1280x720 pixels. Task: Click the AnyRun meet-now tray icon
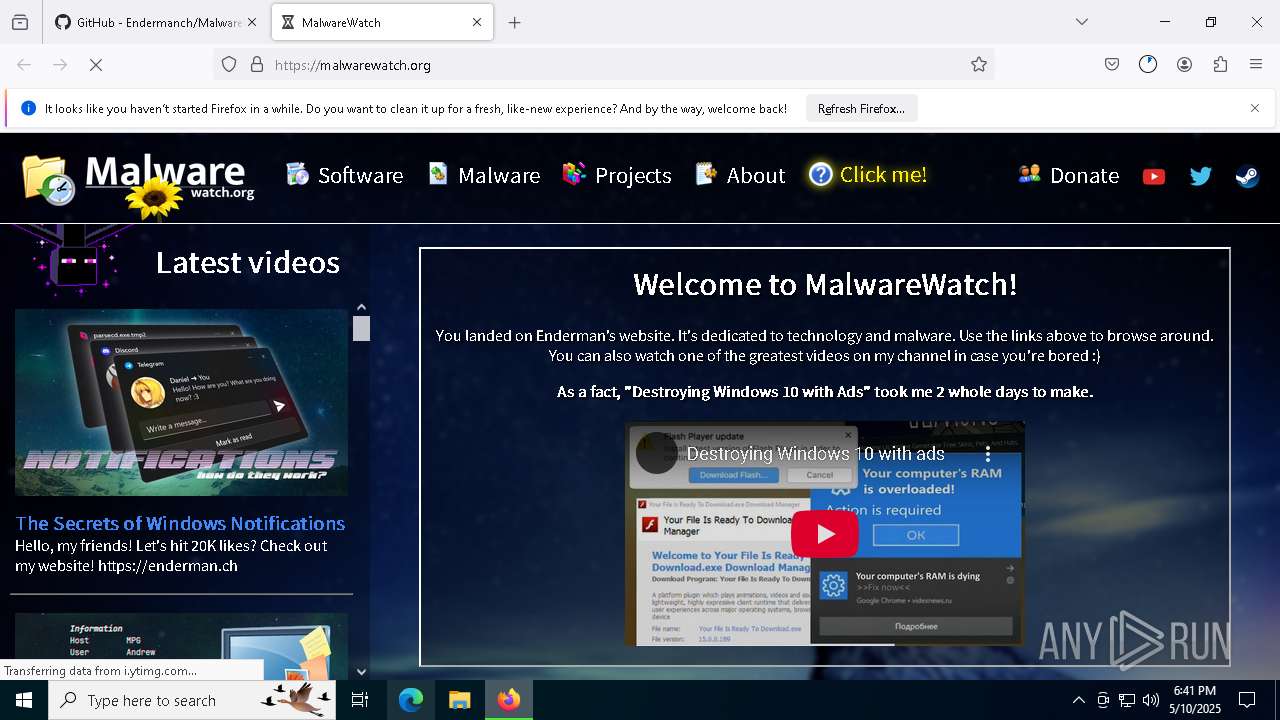pyautogui.click(x=1103, y=700)
